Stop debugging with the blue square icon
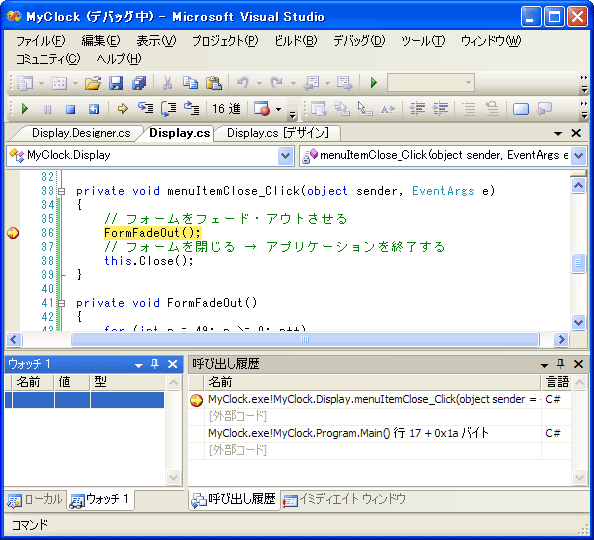Screen dimensions: 594x540 point(70,109)
